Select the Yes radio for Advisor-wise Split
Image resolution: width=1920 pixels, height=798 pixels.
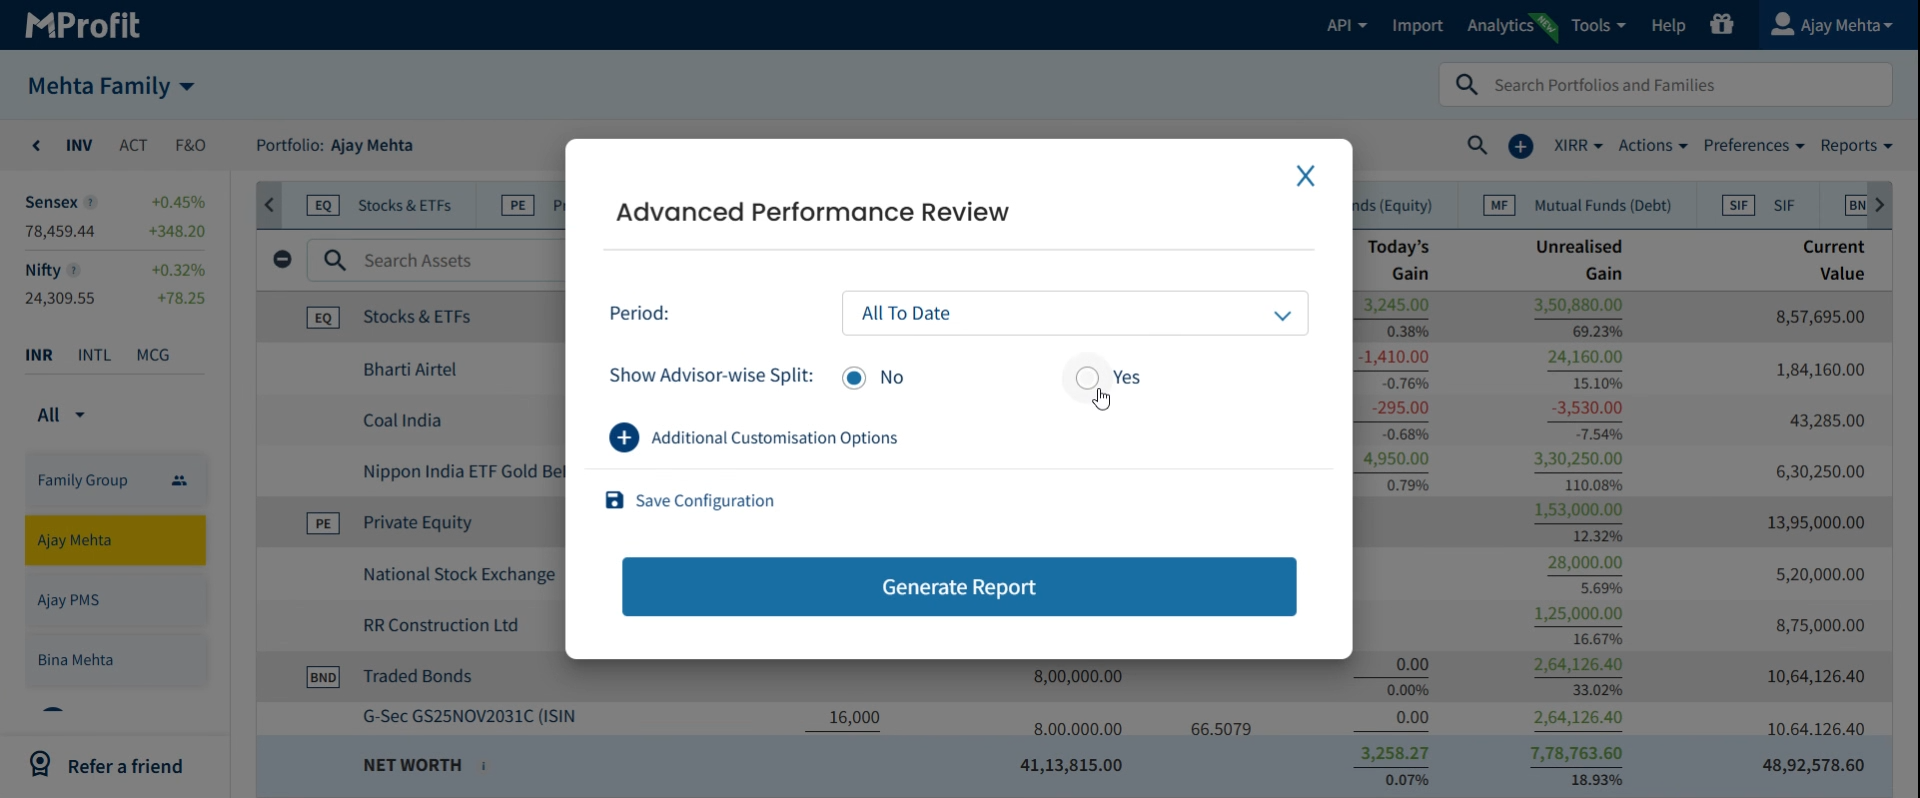click(1087, 378)
